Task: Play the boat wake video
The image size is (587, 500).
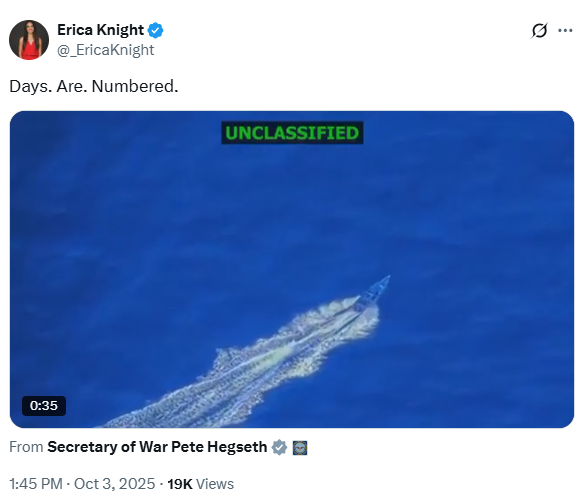Action: click(x=292, y=269)
